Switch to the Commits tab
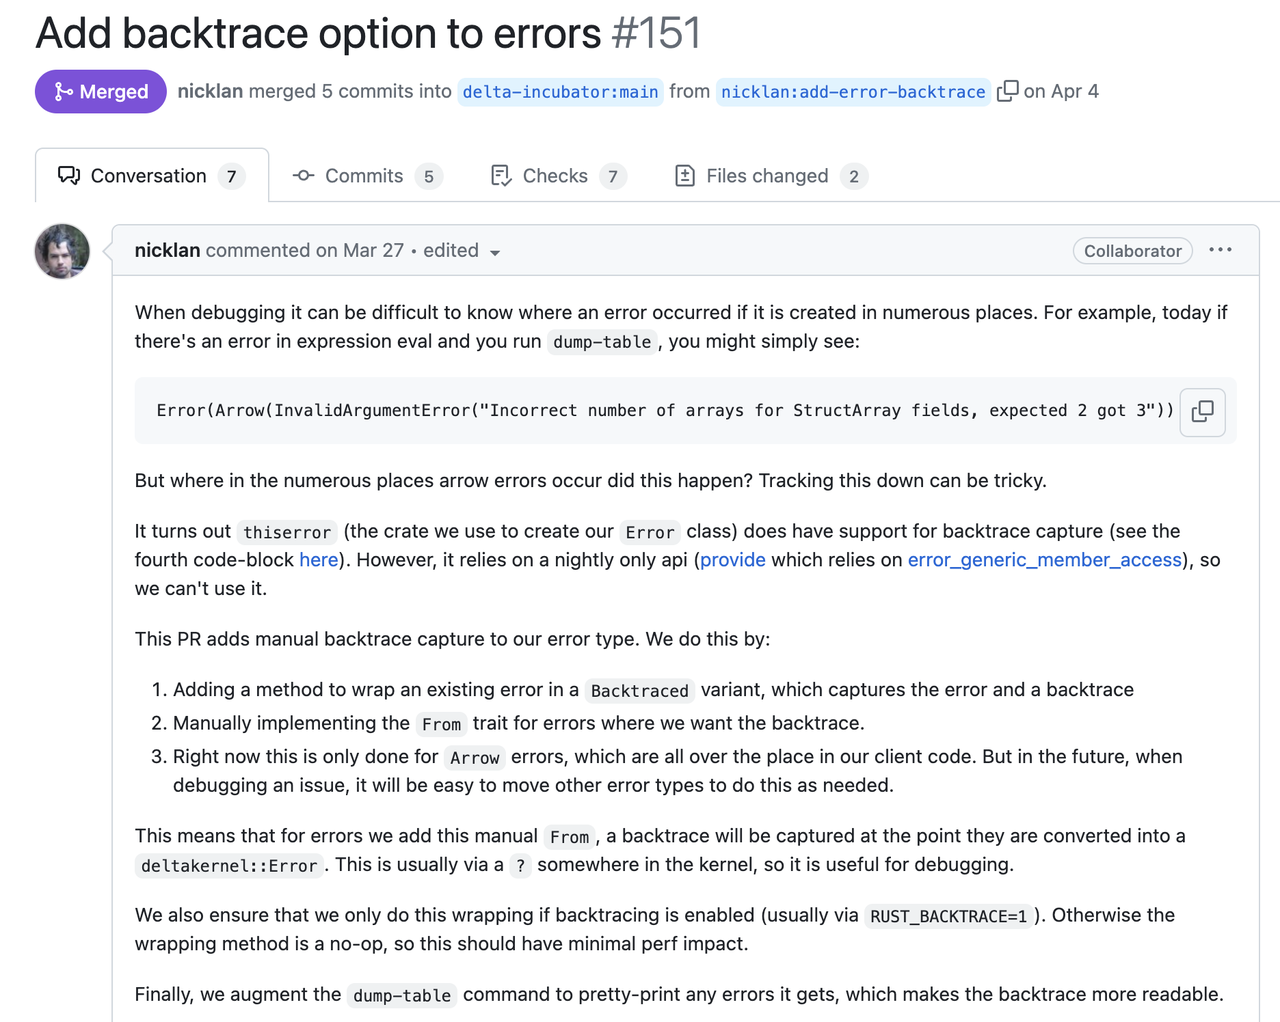1280x1022 pixels. click(x=362, y=175)
